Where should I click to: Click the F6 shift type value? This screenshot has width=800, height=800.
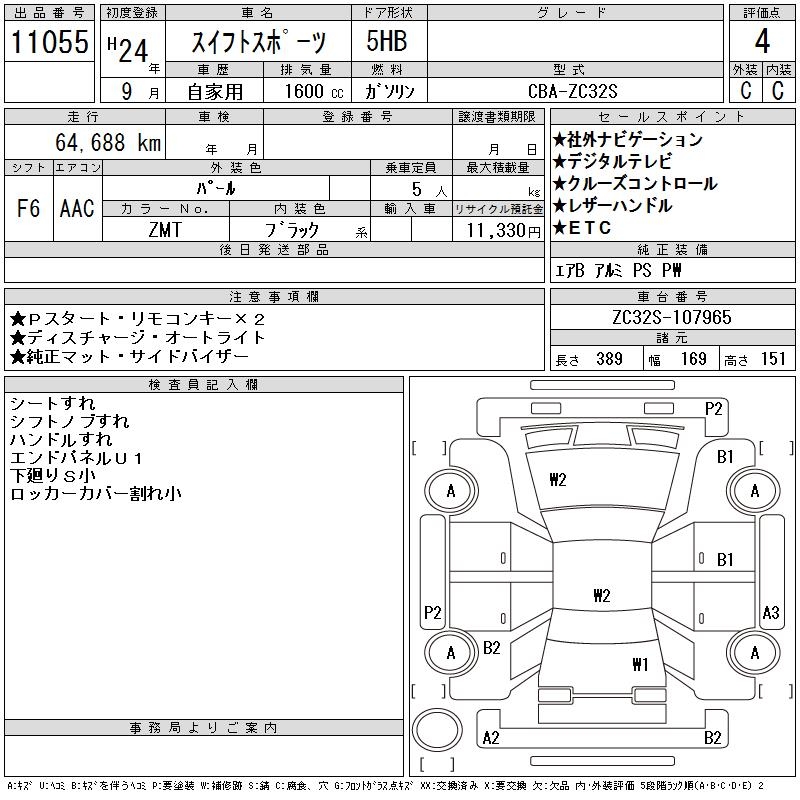(x=29, y=208)
